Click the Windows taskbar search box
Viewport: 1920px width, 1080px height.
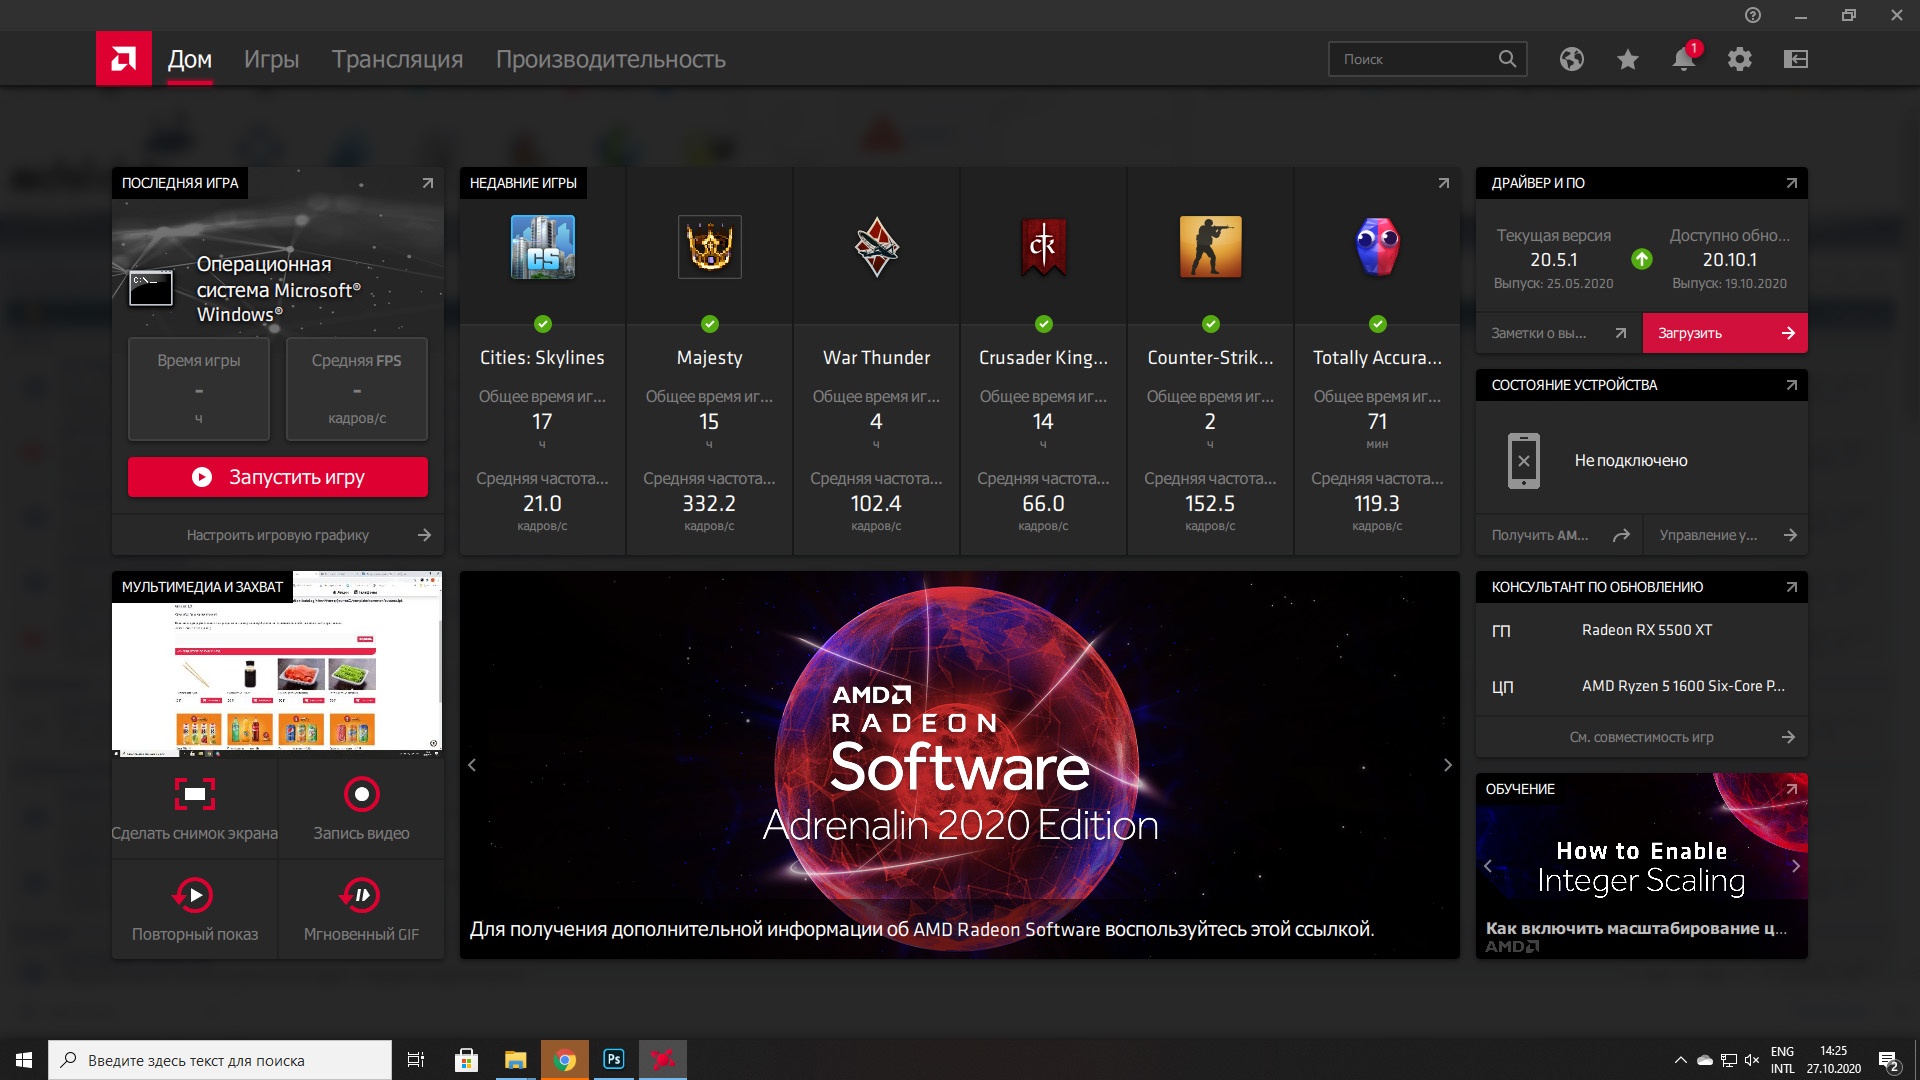point(220,1060)
